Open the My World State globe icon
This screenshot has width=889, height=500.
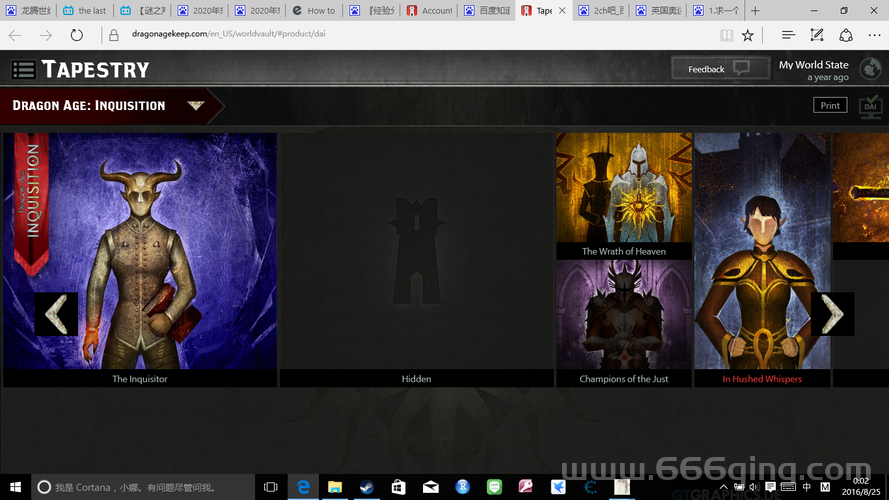pos(870,69)
